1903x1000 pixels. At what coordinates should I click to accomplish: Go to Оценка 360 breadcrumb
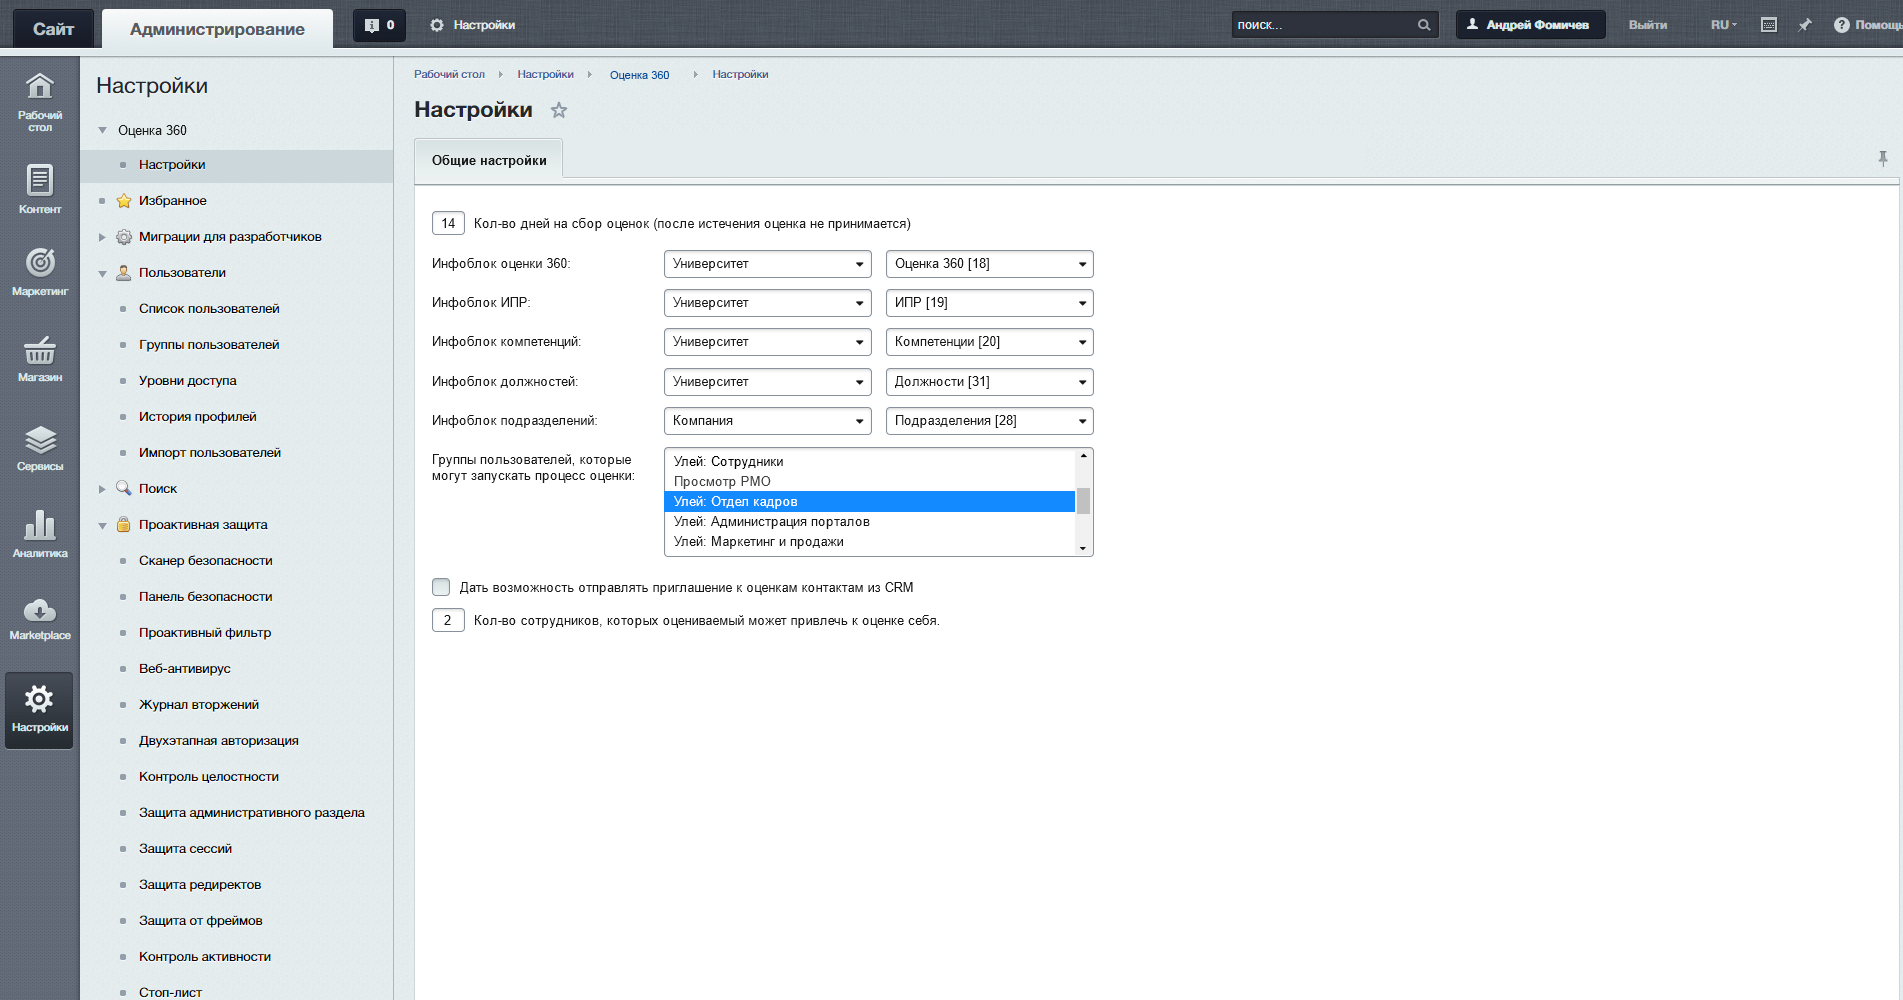click(639, 75)
